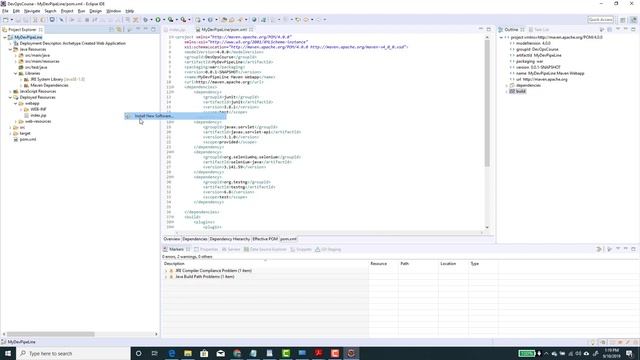Select Maven Dependencies in Project Explorer
This screenshot has height=360, width=640.
coord(49,85)
